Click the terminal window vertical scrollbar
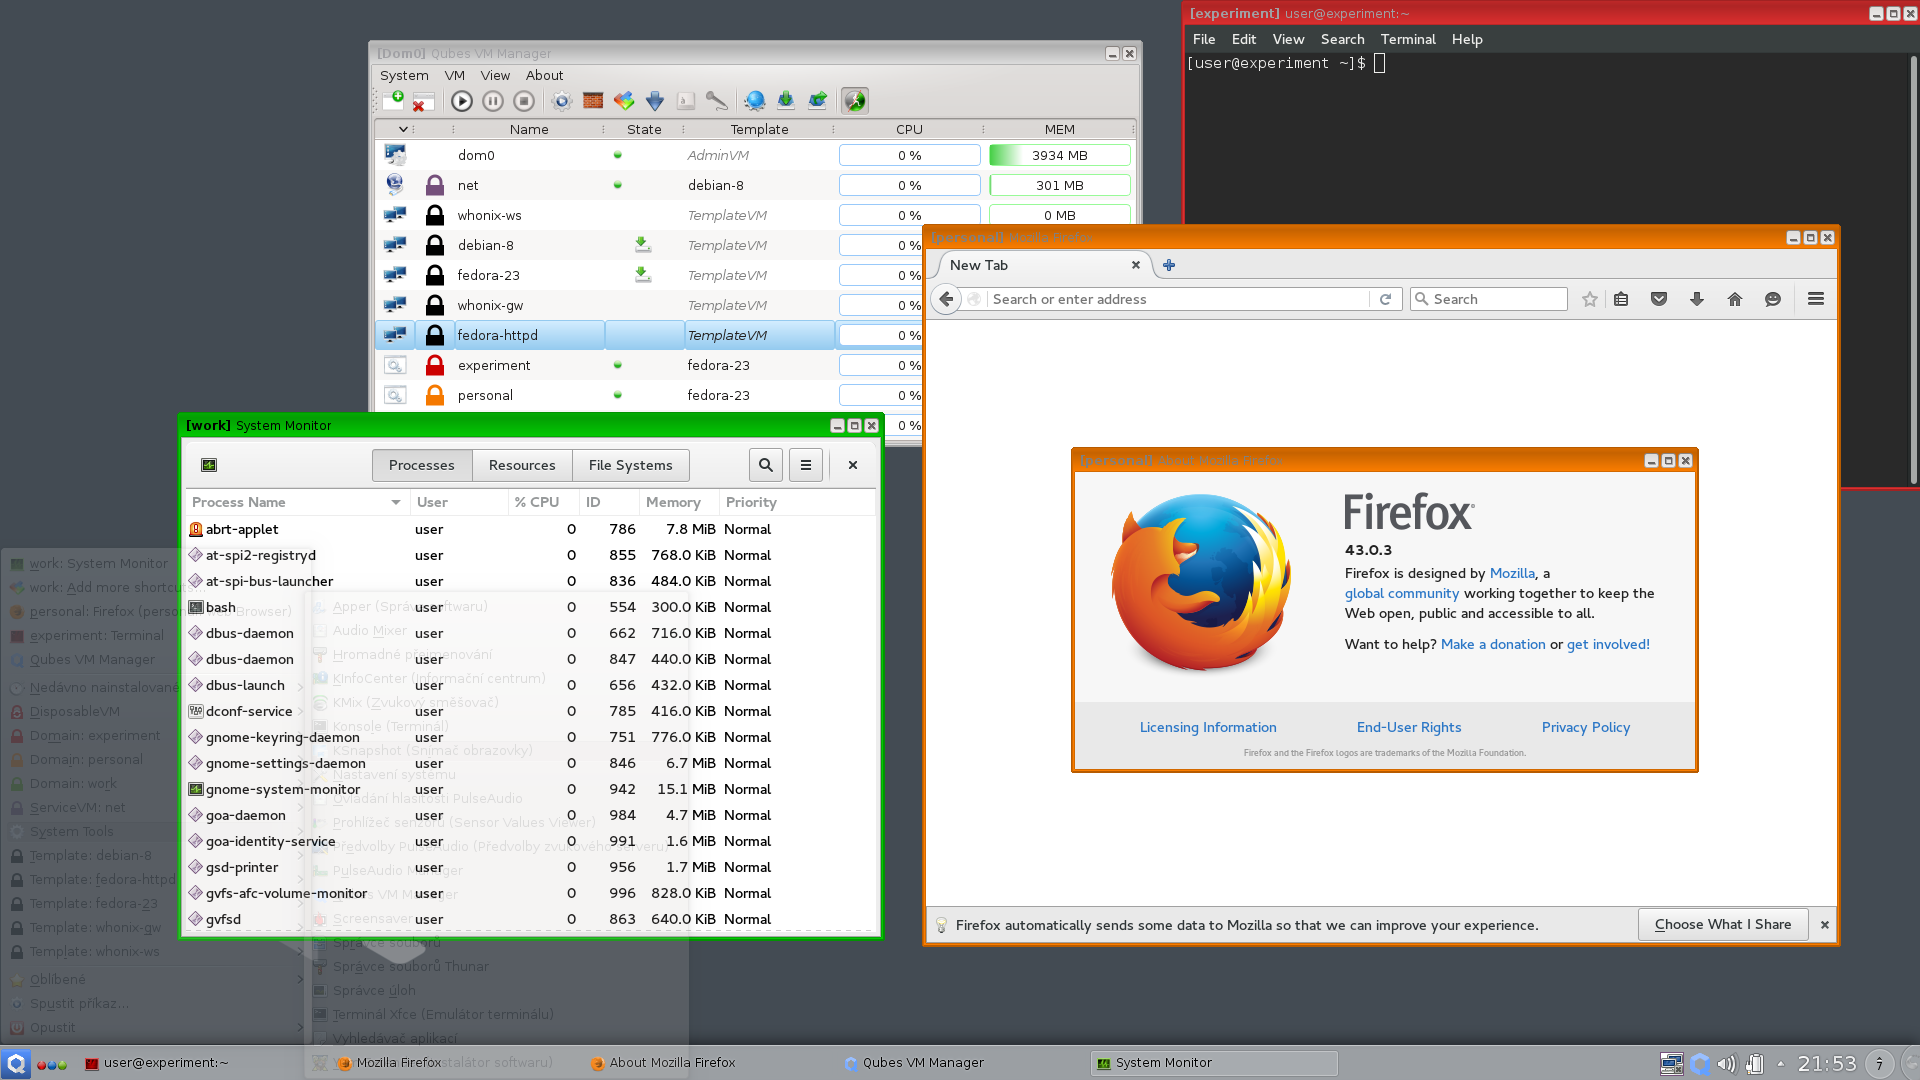The width and height of the screenshot is (1920, 1080). point(1912,270)
